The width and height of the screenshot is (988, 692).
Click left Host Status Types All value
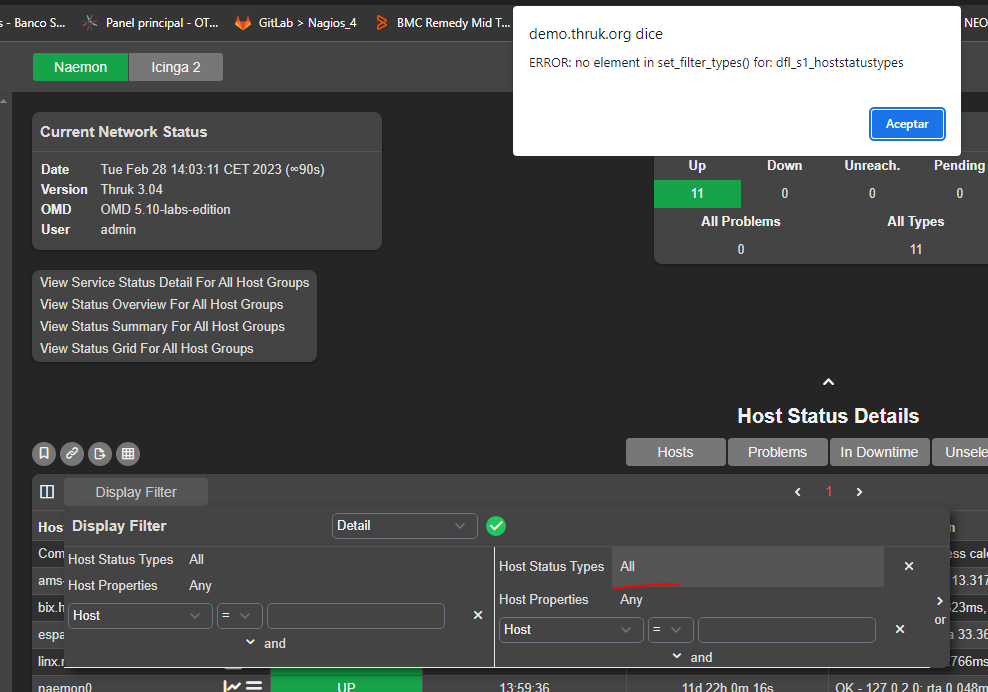pos(197,559)
